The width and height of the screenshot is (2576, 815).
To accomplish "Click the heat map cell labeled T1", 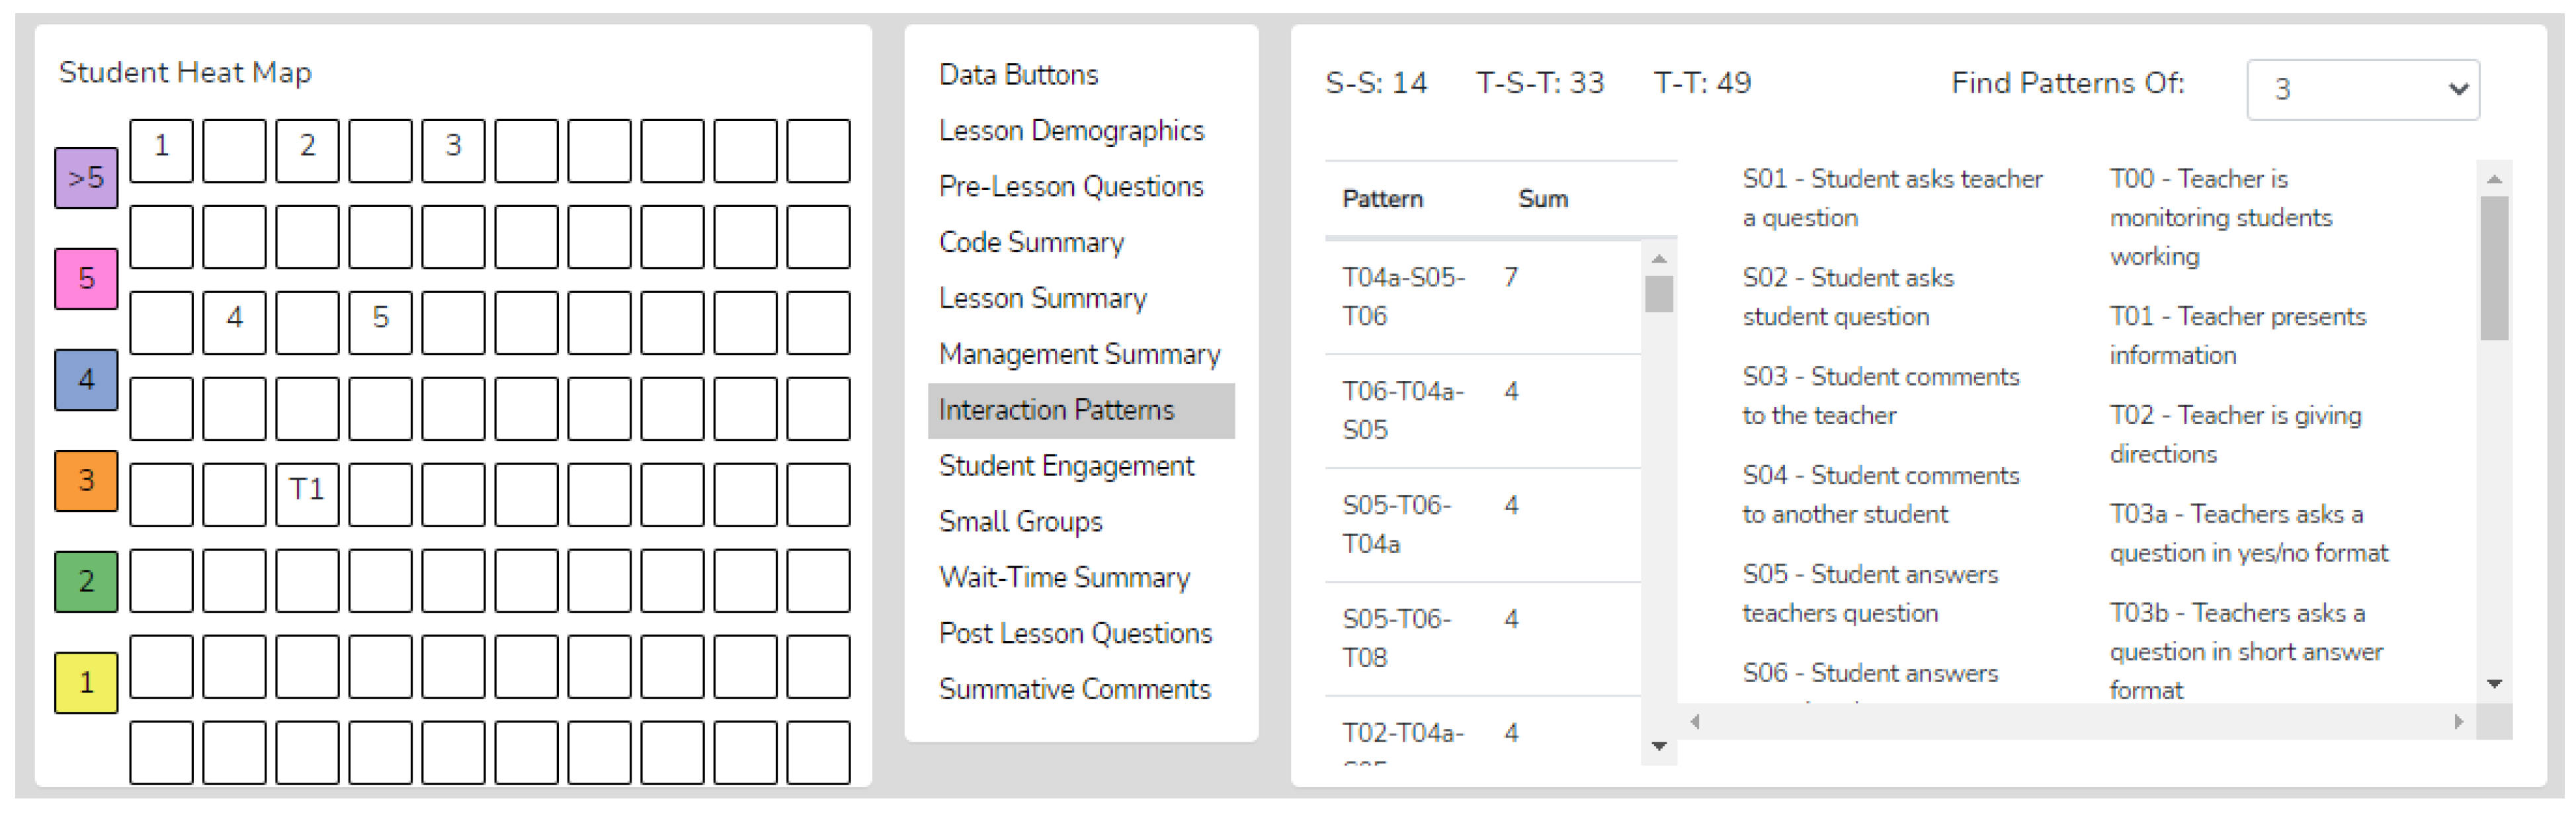I will [307, 490].
